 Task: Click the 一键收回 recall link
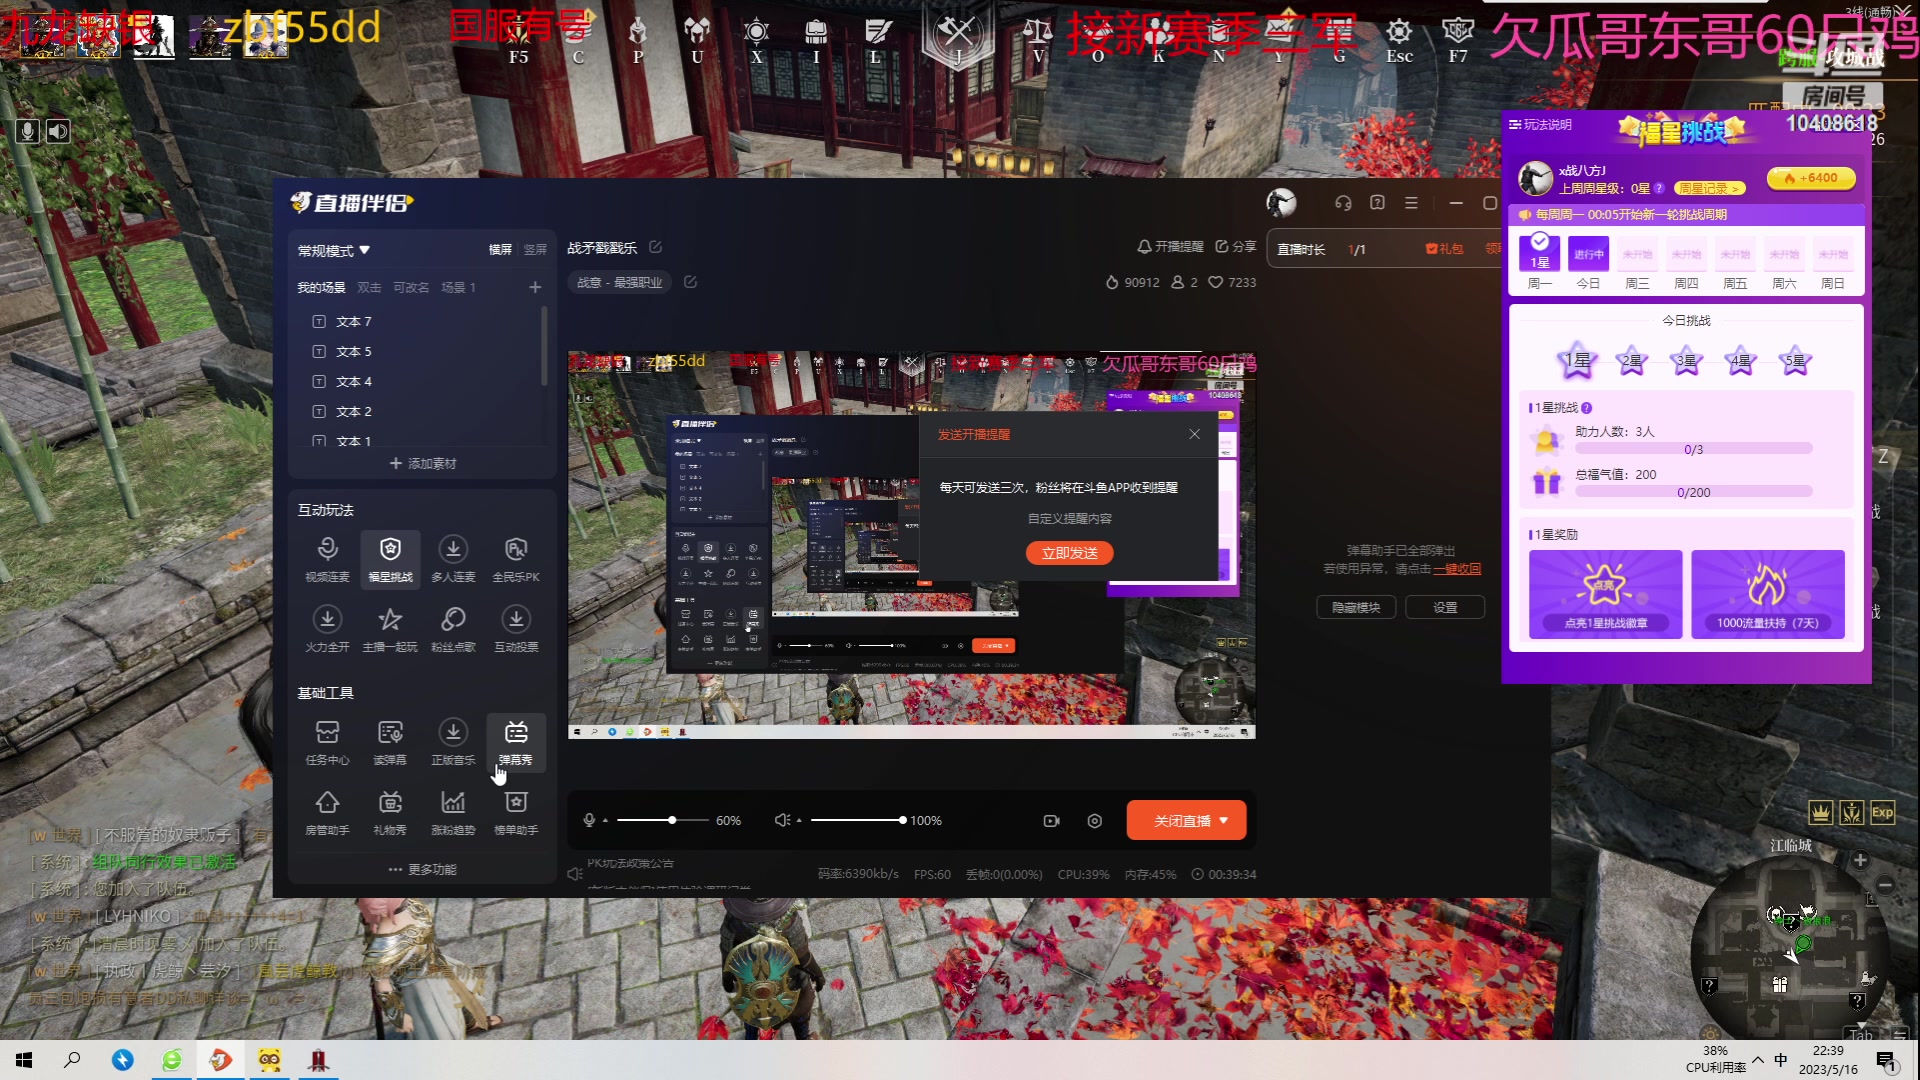[x=1457, y=569]
